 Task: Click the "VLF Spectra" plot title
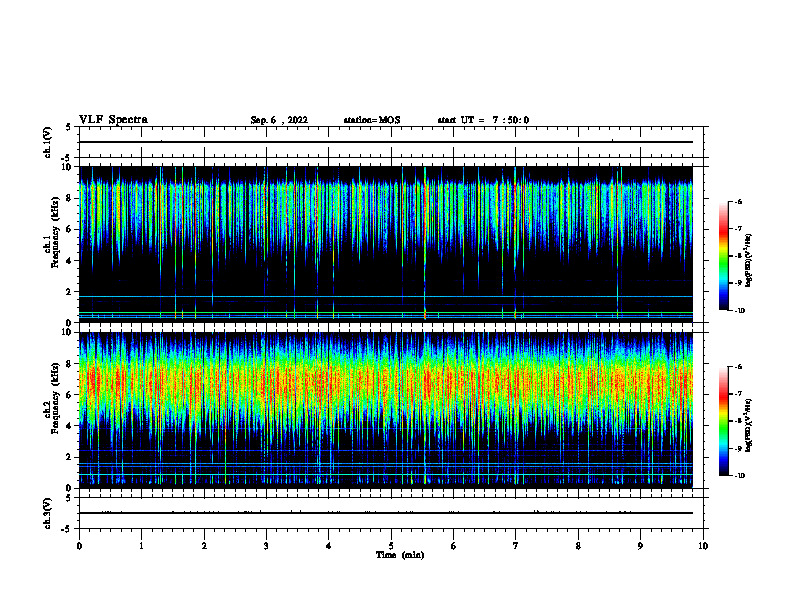click(x=113, y=120)
